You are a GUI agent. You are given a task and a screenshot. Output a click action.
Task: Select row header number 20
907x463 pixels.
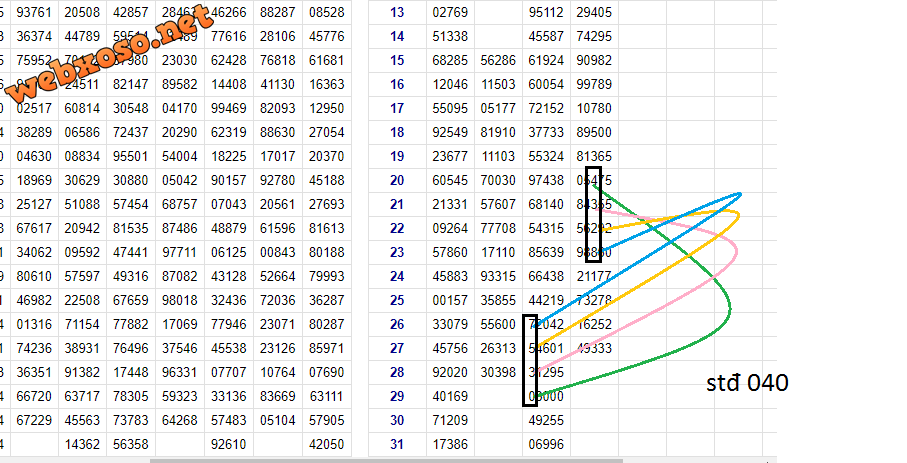coord(396,180)
